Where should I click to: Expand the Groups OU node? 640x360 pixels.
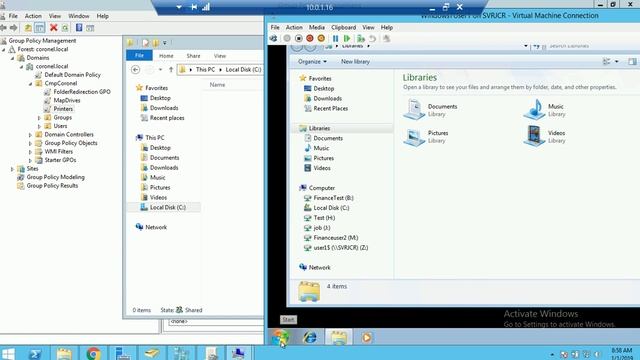click(40, 118)
